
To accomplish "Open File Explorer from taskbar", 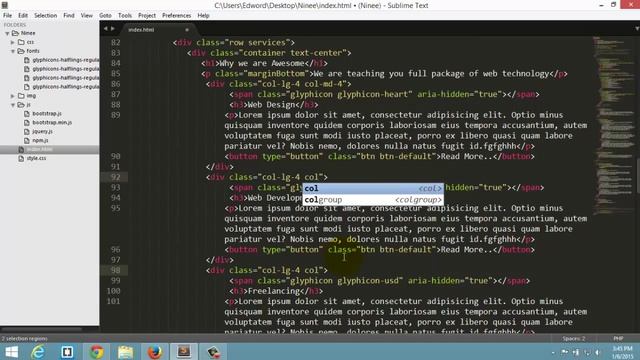I will point(126,352).
